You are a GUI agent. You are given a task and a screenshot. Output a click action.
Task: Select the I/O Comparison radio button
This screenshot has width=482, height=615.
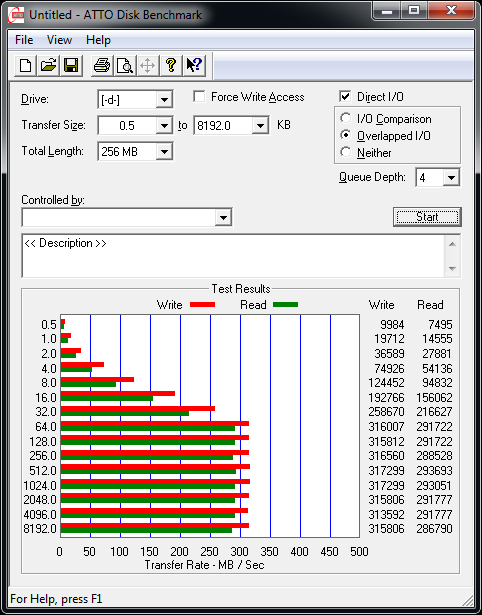click(x=346, y=118)
